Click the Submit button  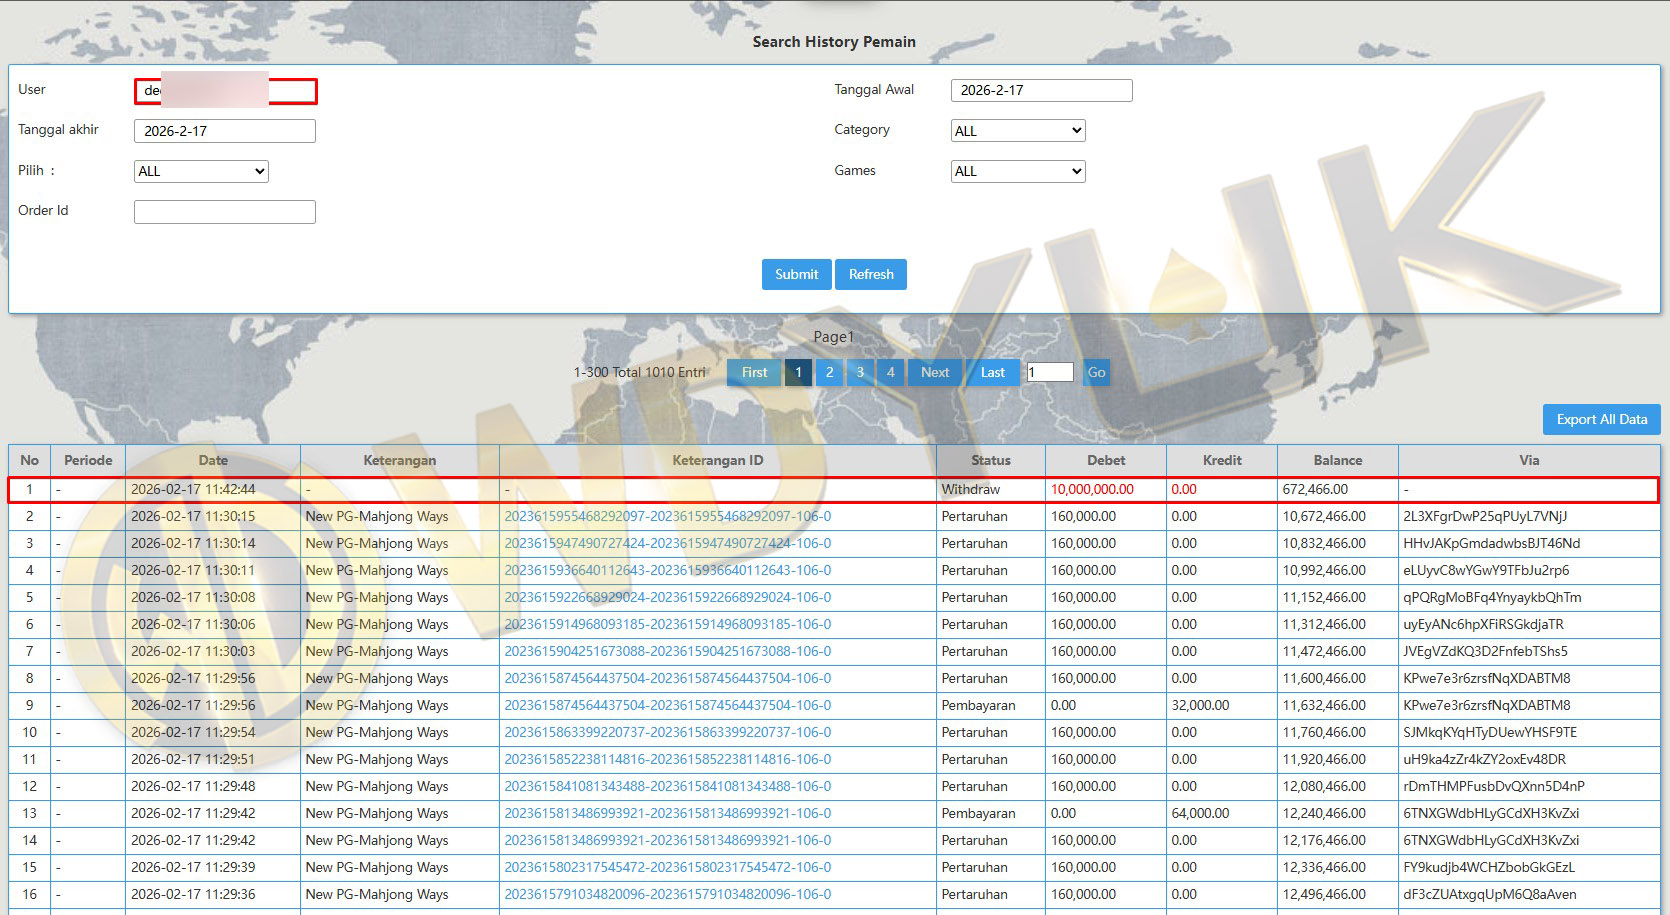tap(796, 275)
